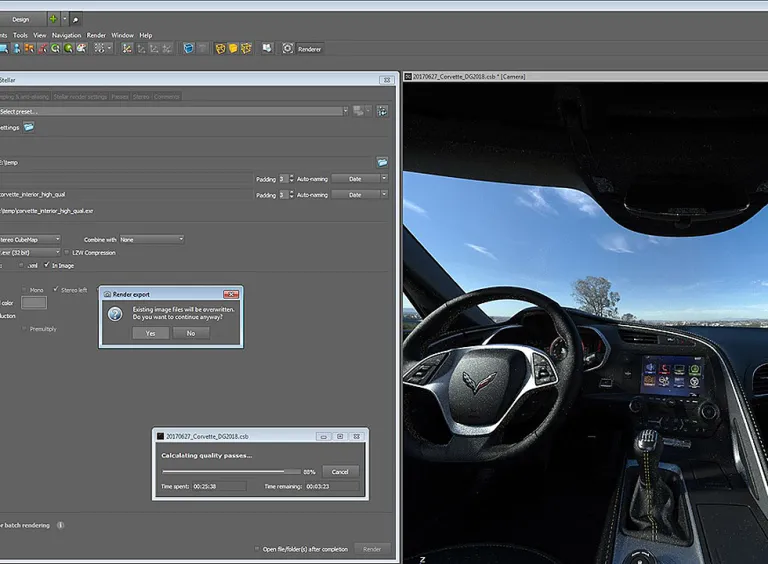The image size is (768, 564).
Task: Click the render target icon beside Renderer
Action: [288, 48]
